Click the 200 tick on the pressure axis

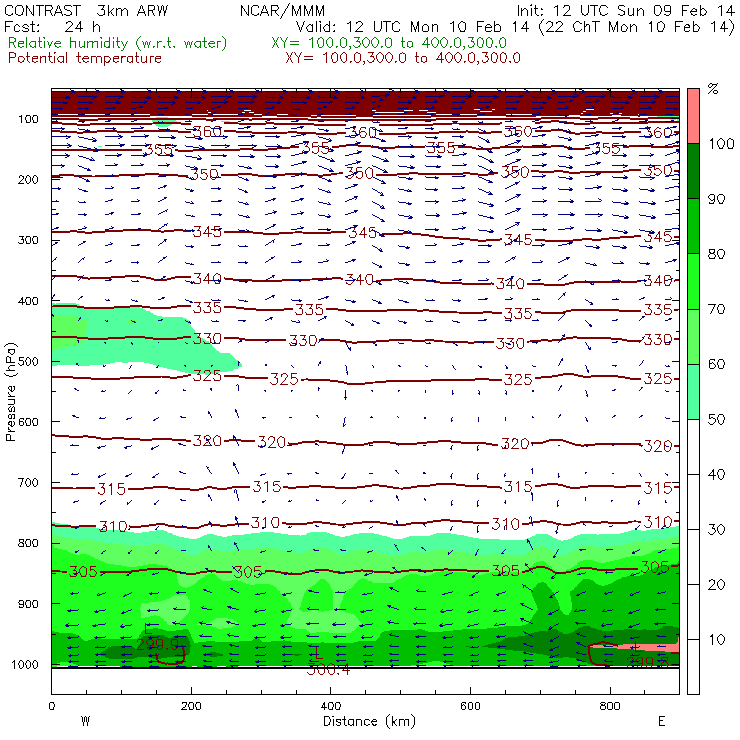coord(28,179)
